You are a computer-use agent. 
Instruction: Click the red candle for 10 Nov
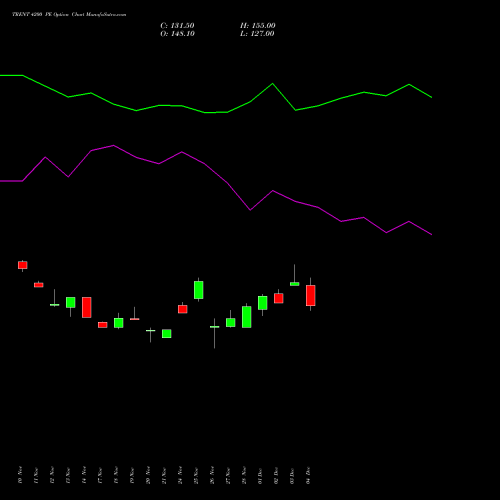click(x=23, y=265)
